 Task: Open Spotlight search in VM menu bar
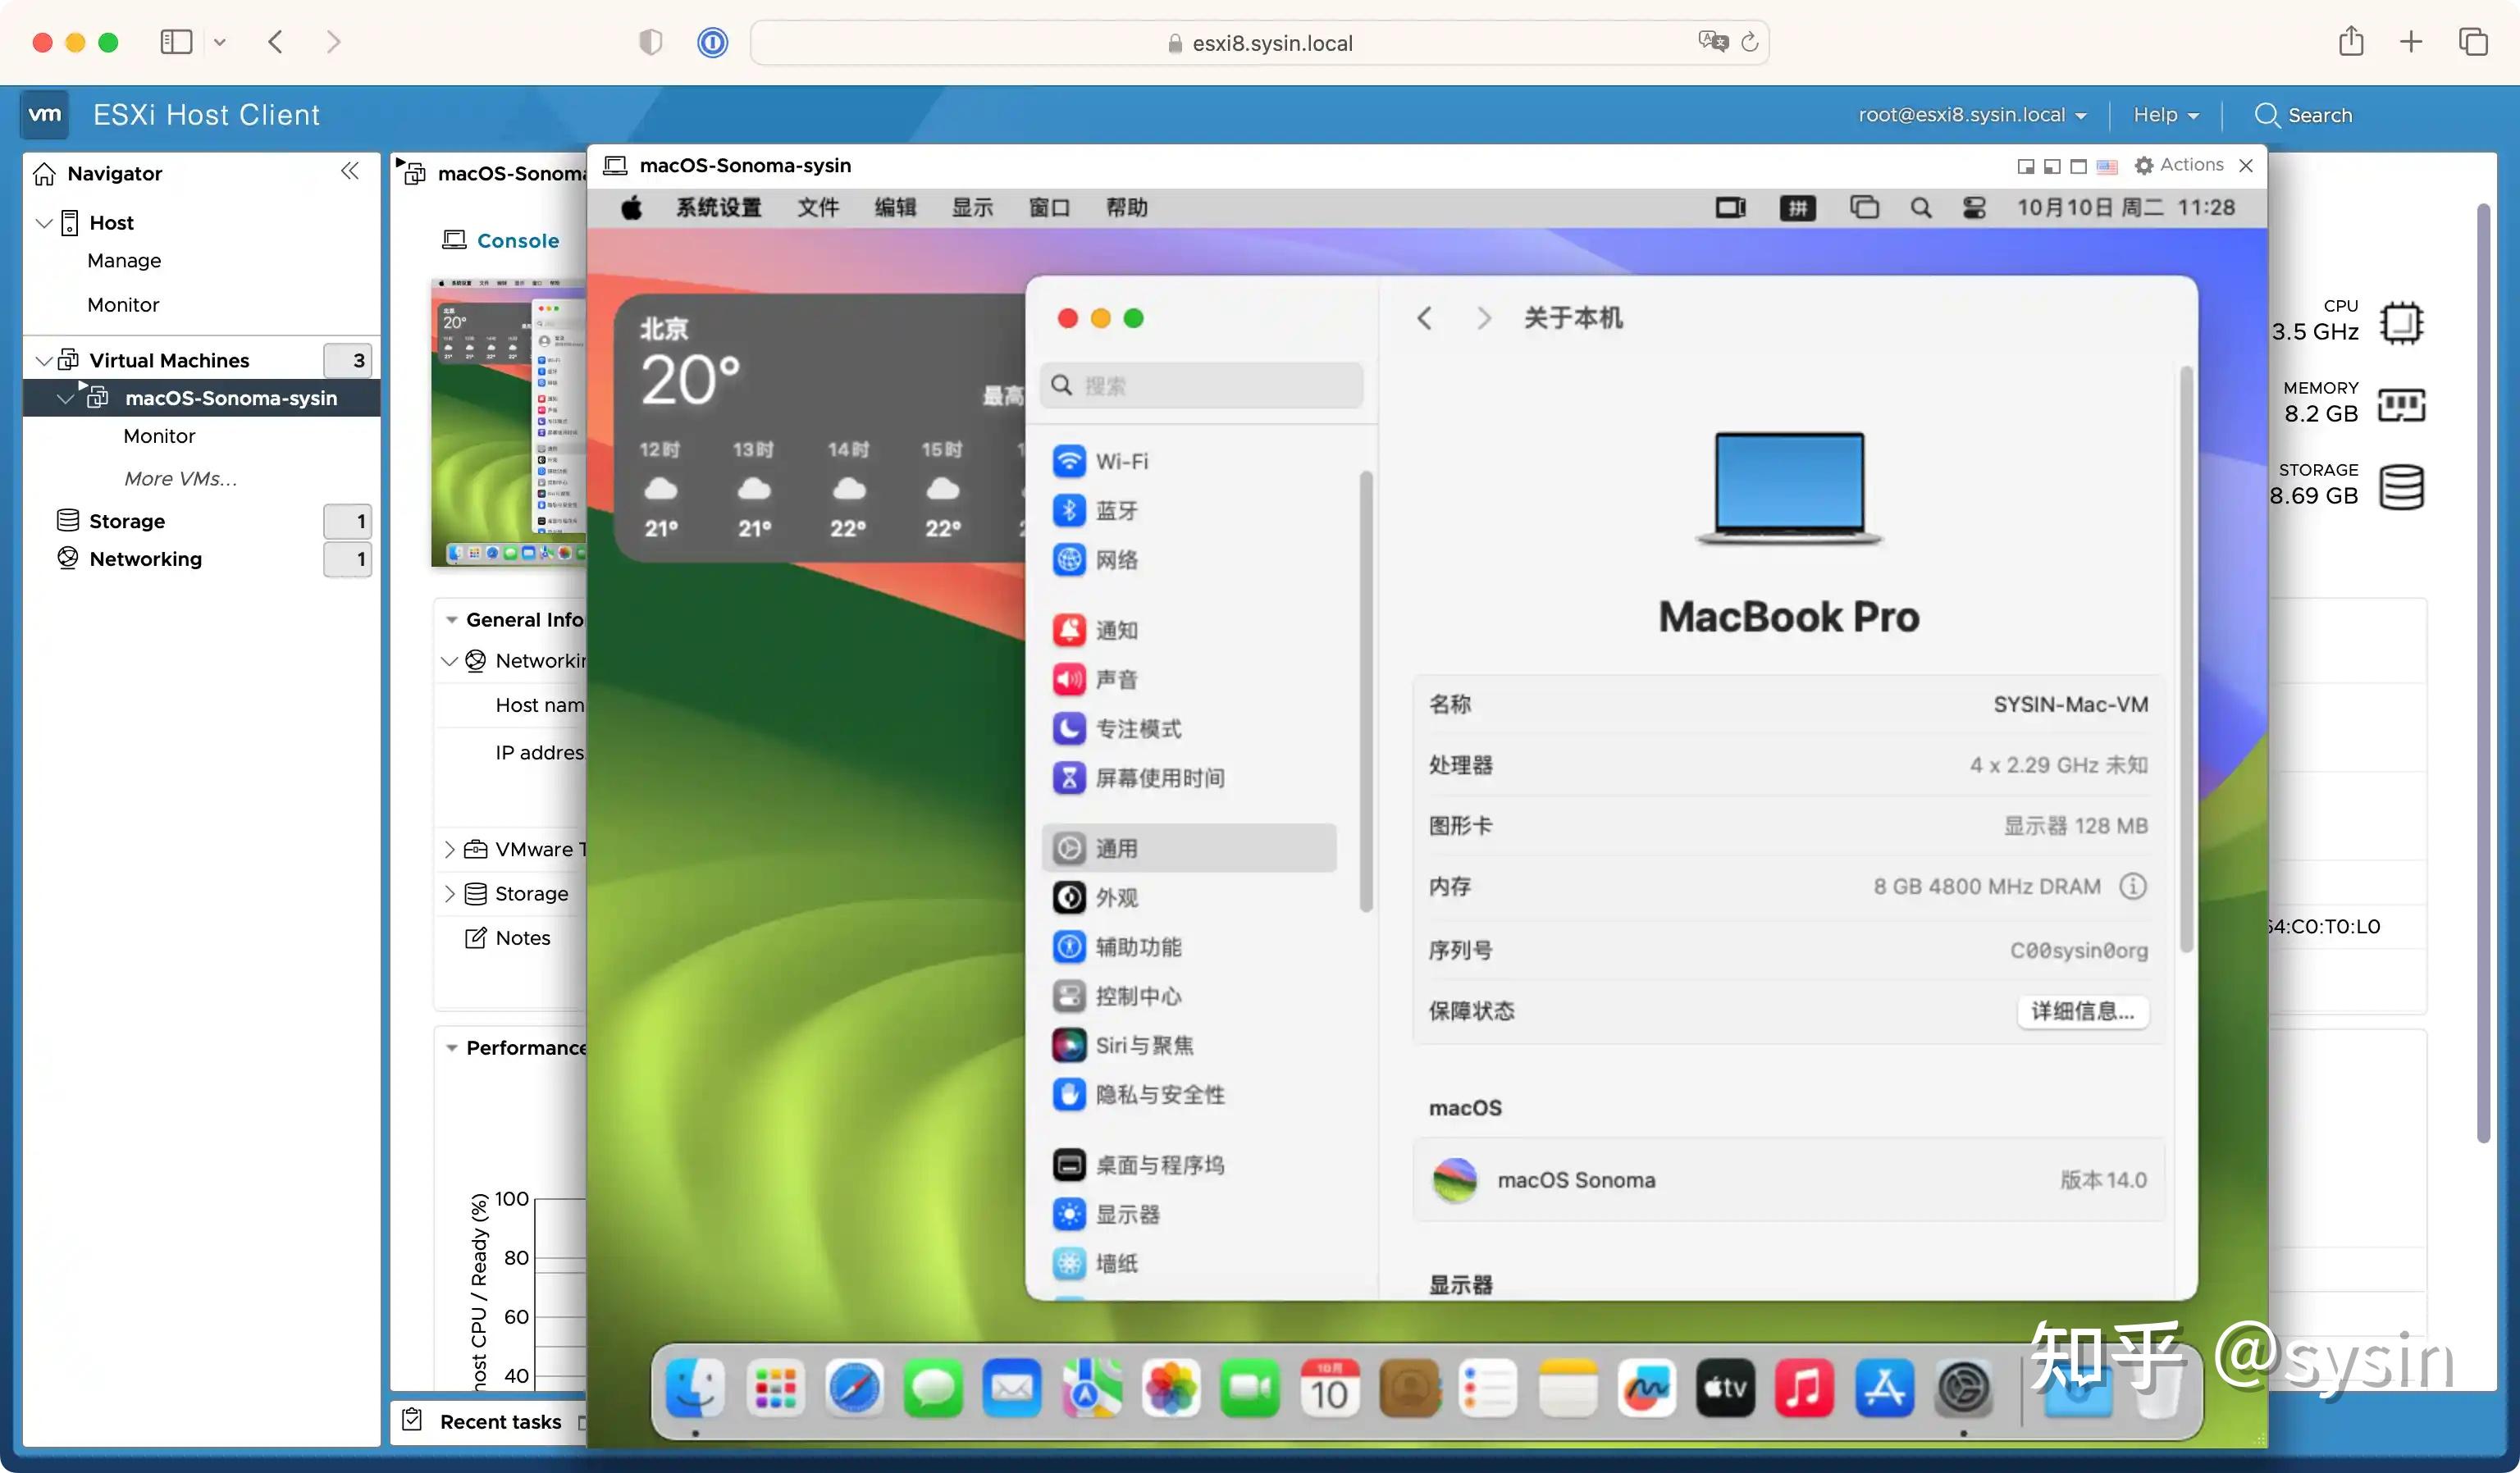pos(1922,208)
